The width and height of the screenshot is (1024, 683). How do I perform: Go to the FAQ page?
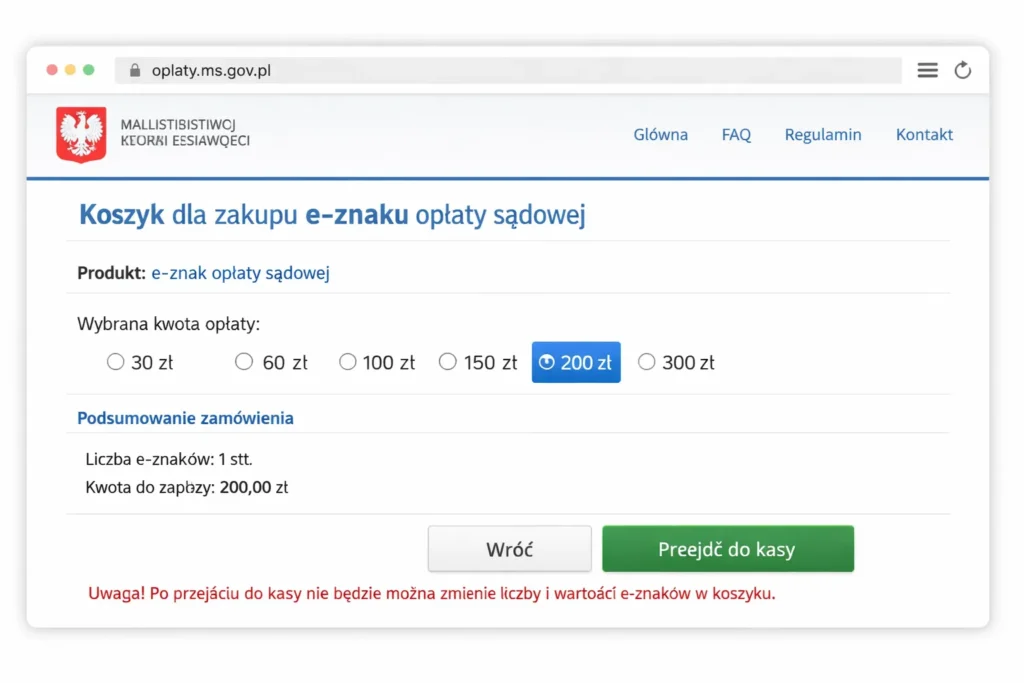point(736,134)
